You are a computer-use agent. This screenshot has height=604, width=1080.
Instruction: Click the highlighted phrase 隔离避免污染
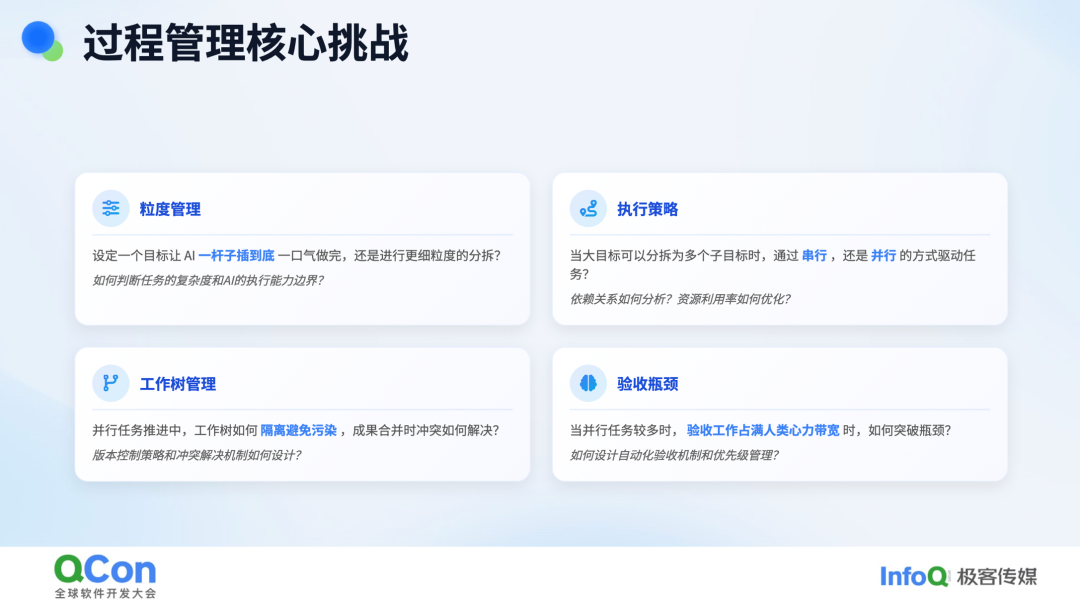coord(299,431)
